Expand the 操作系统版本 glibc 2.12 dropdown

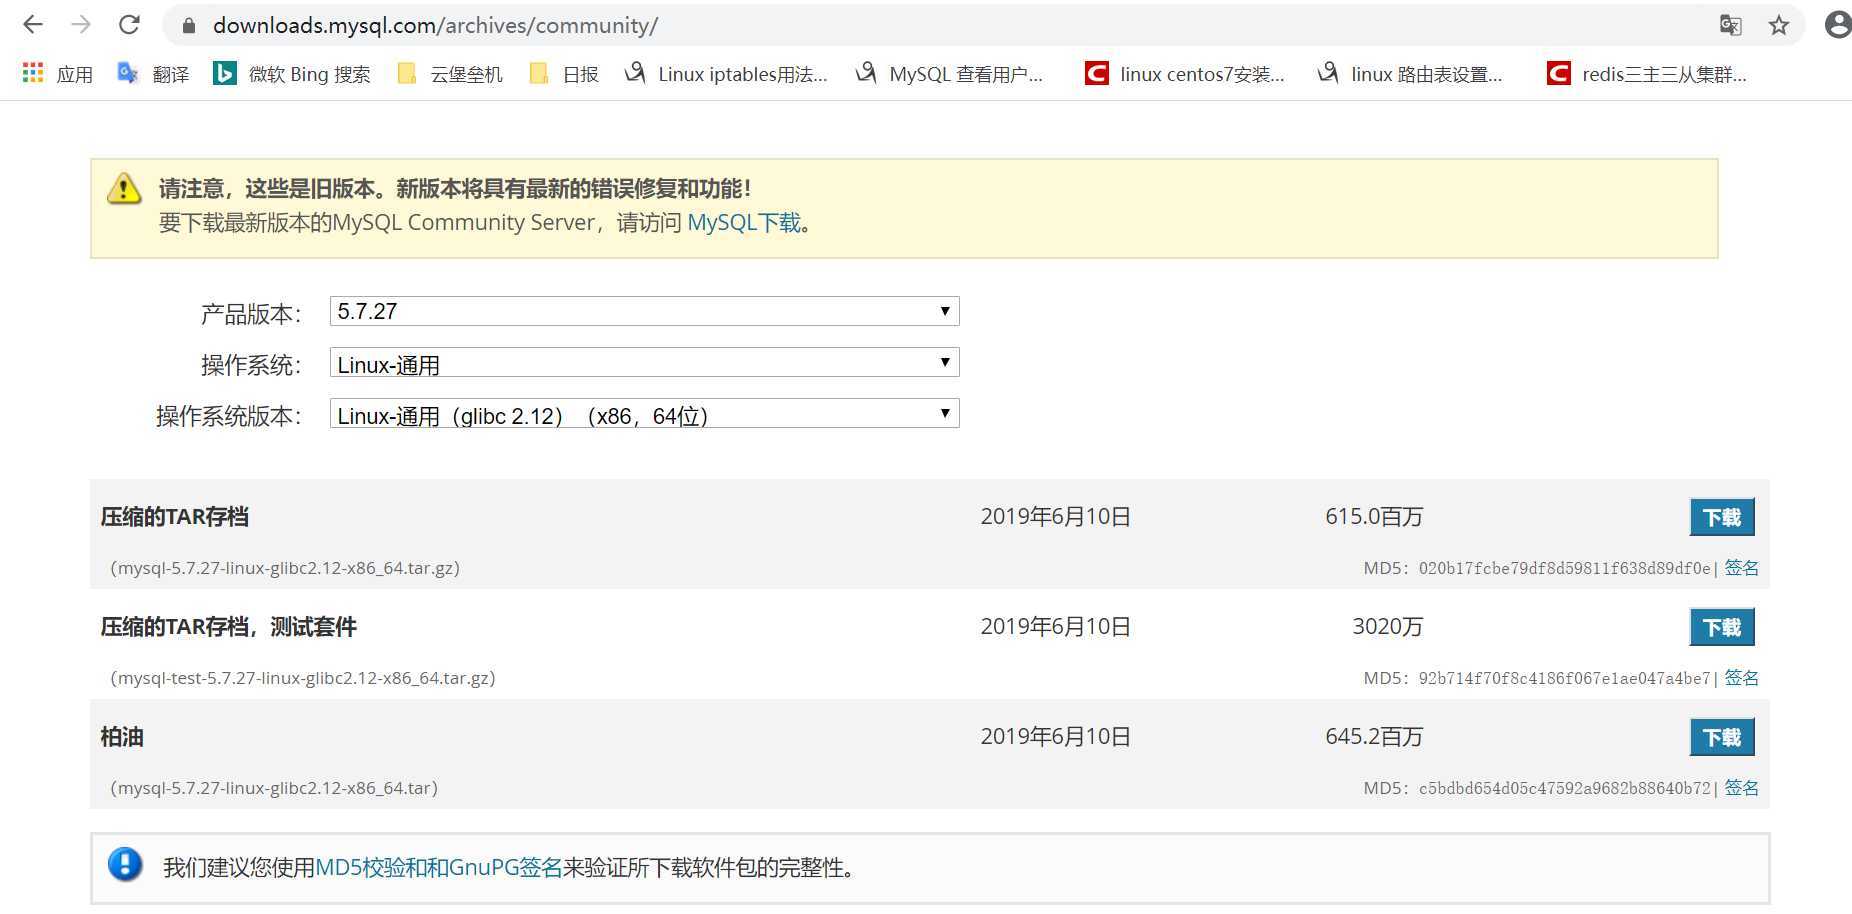[x=644, y=413]
